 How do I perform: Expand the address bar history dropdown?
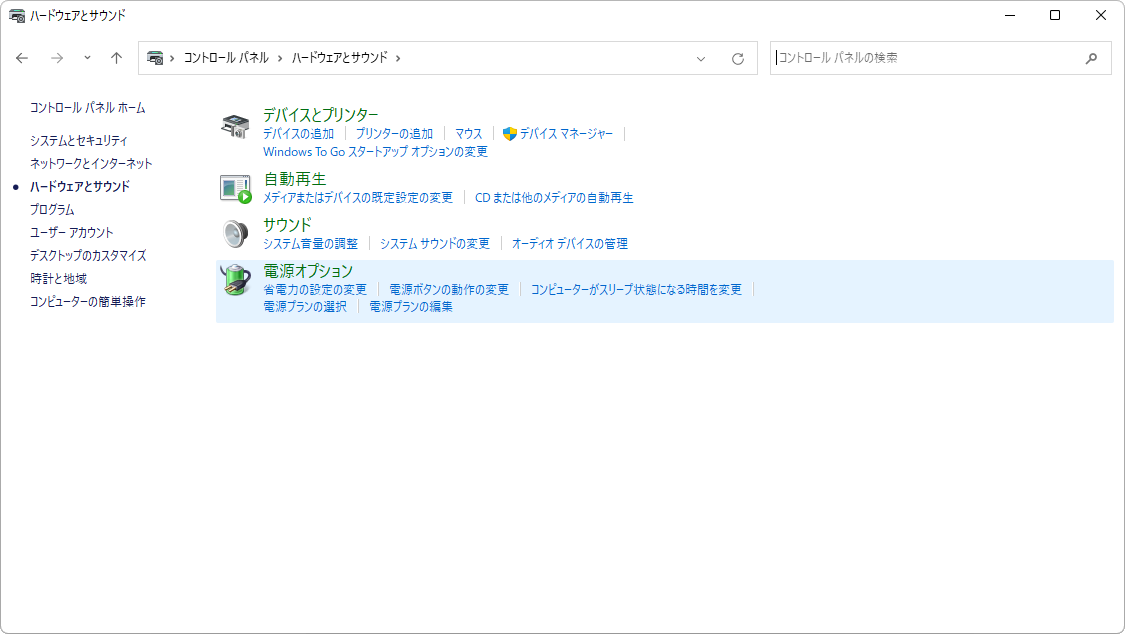point(701,59)
